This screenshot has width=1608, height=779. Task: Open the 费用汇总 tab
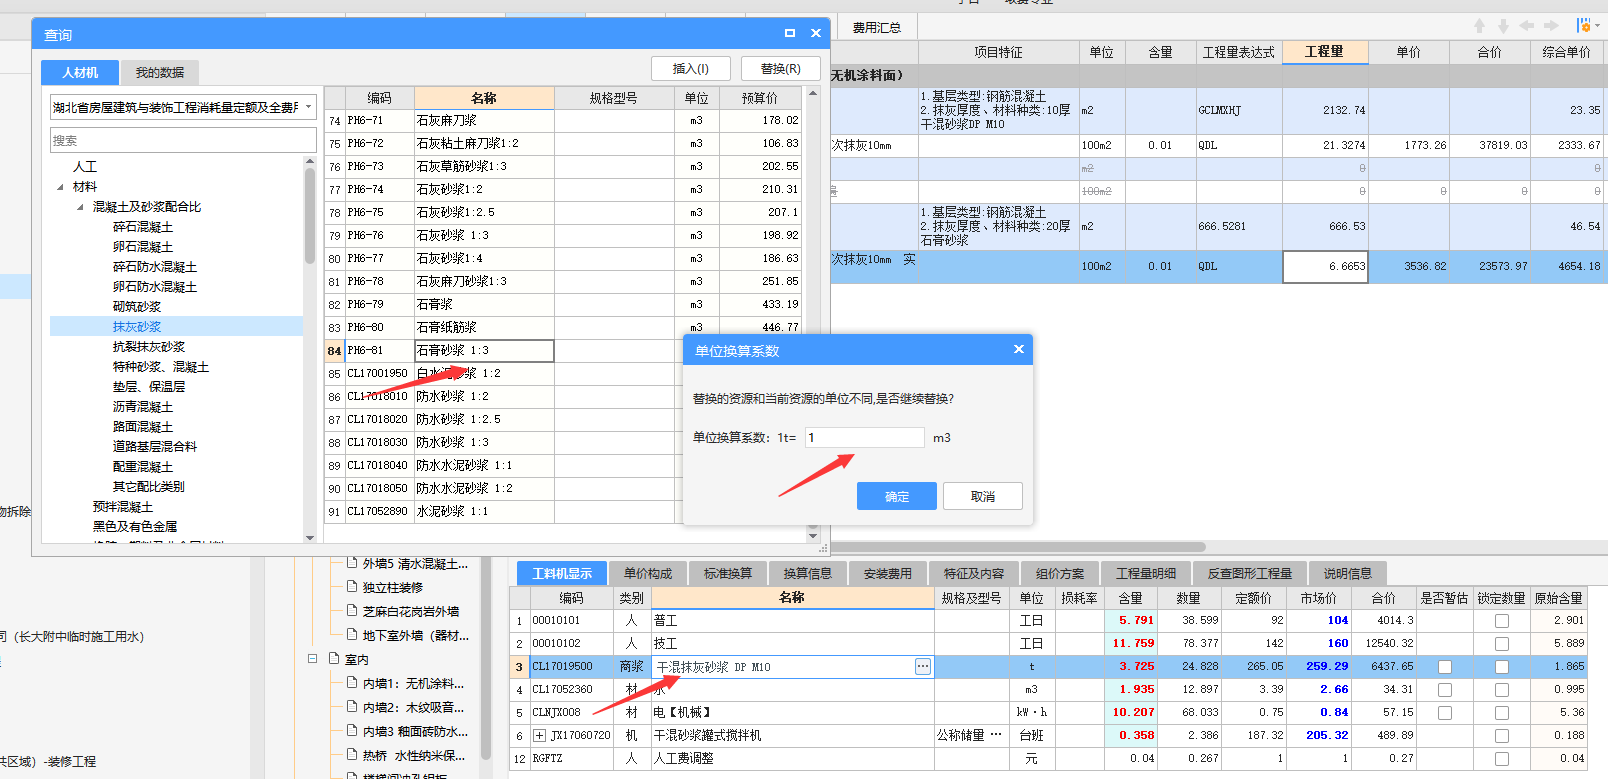coord(877,28)
